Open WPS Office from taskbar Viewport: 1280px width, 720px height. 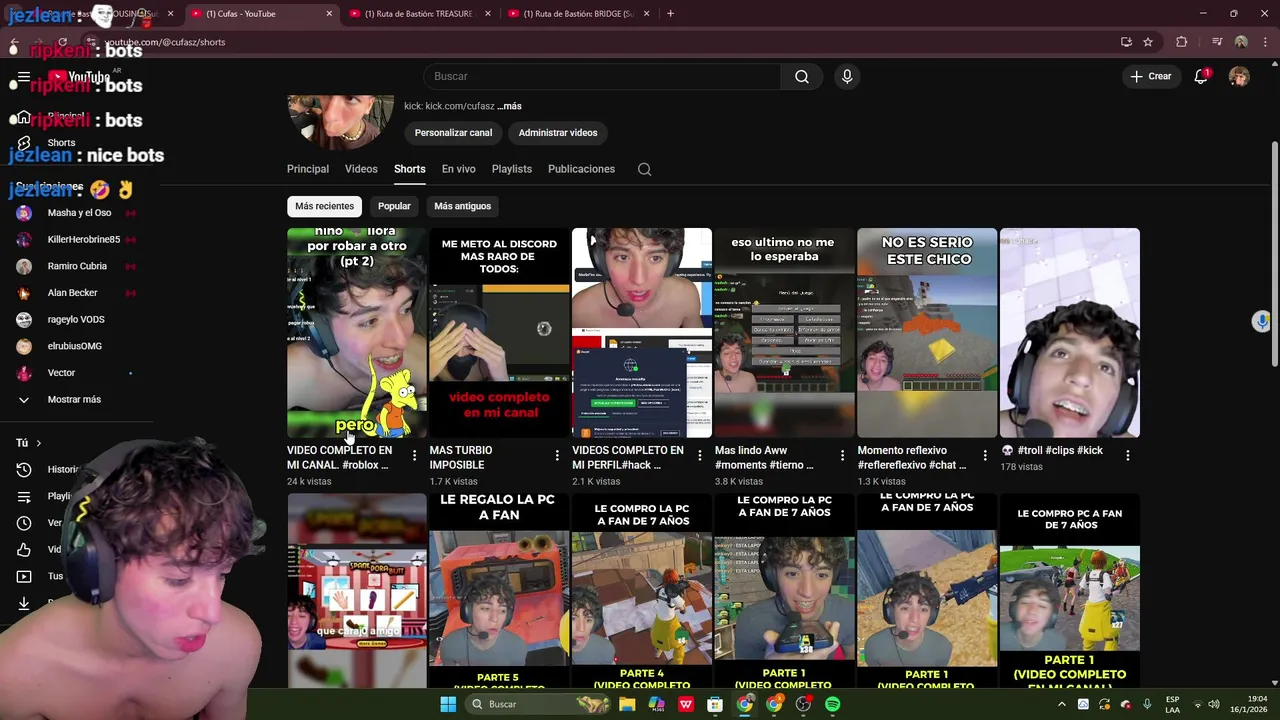tap(686, 704)
